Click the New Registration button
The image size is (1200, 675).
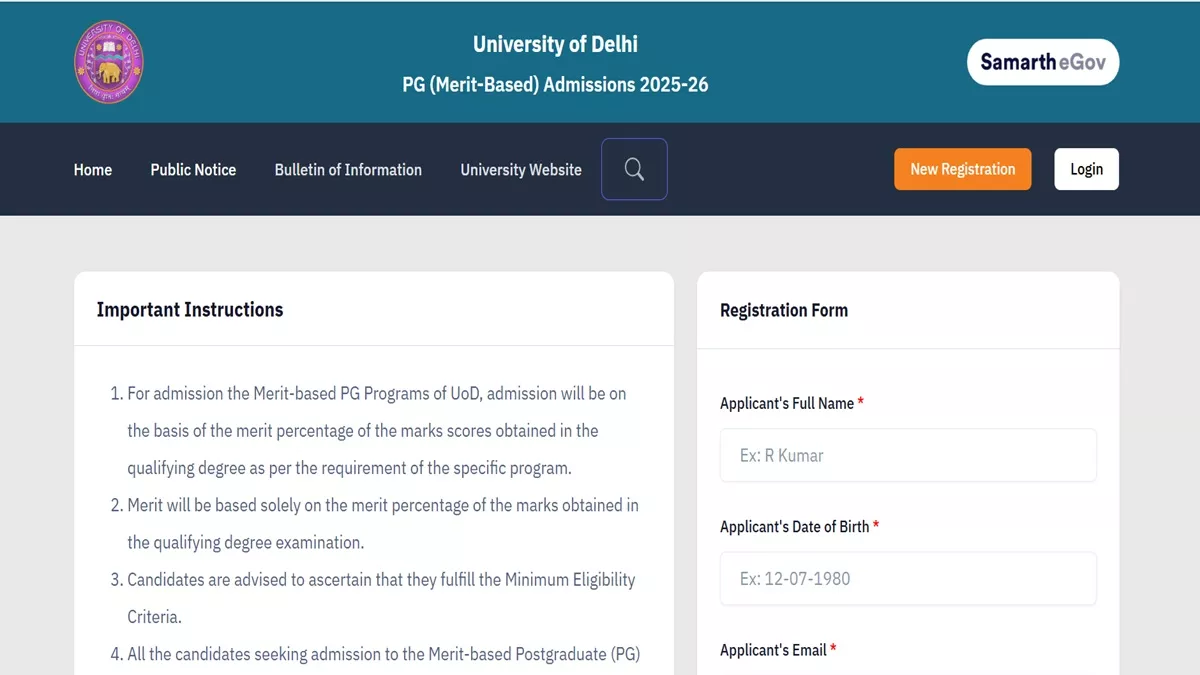click(x=963, y=169)
